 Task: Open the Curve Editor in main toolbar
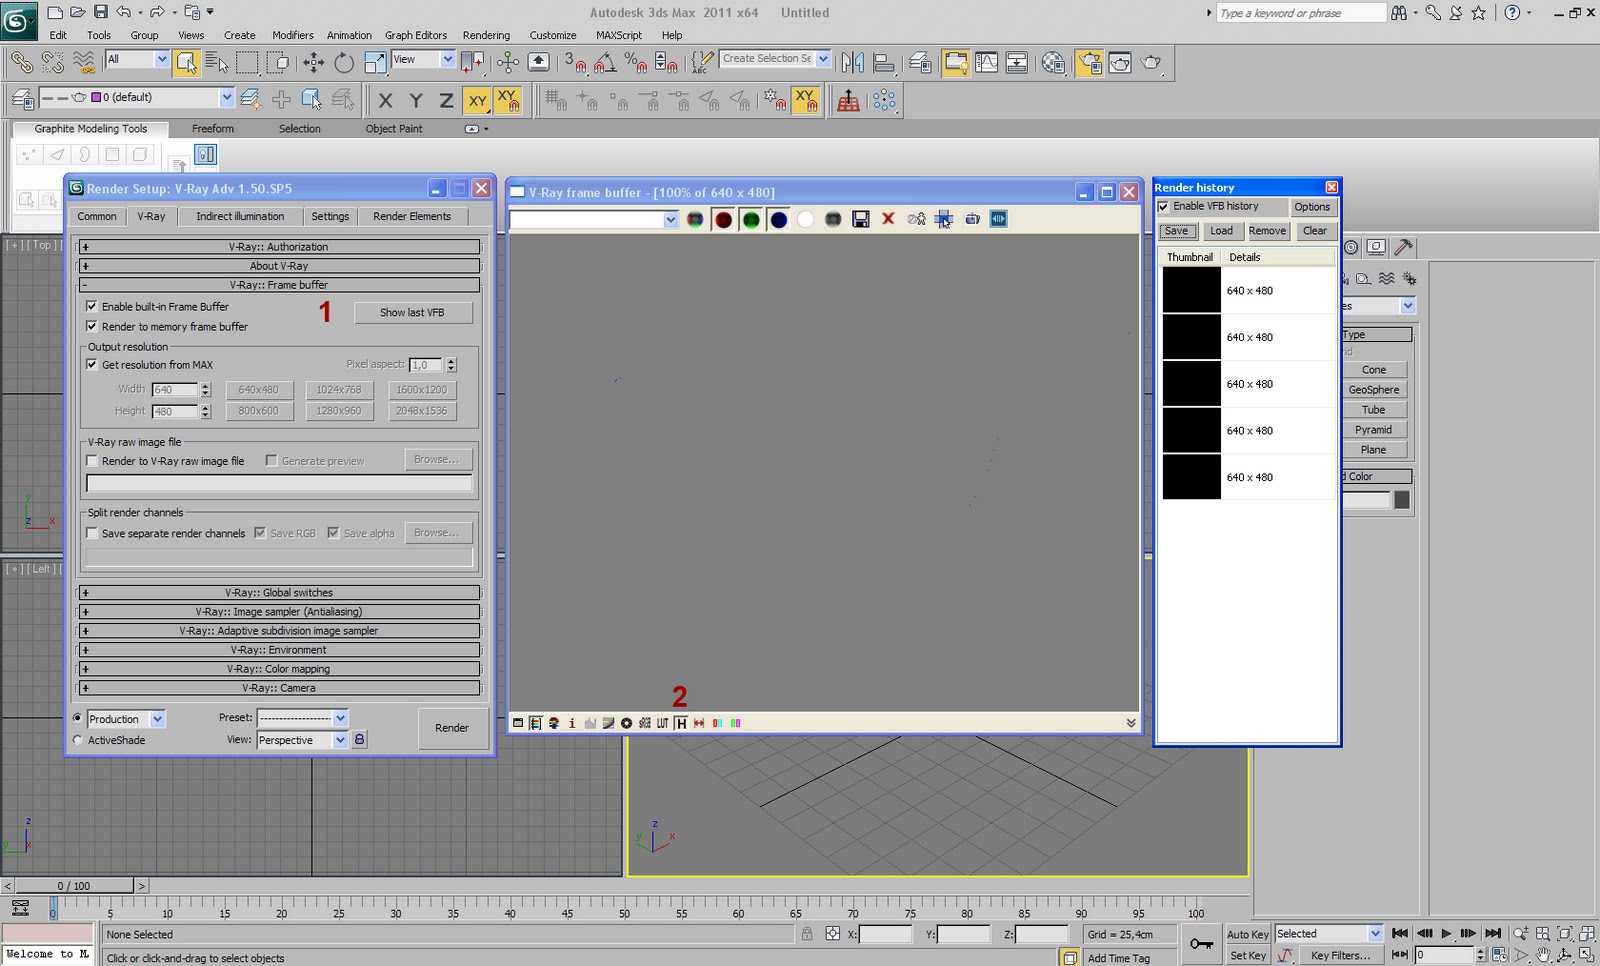point(986,62)
